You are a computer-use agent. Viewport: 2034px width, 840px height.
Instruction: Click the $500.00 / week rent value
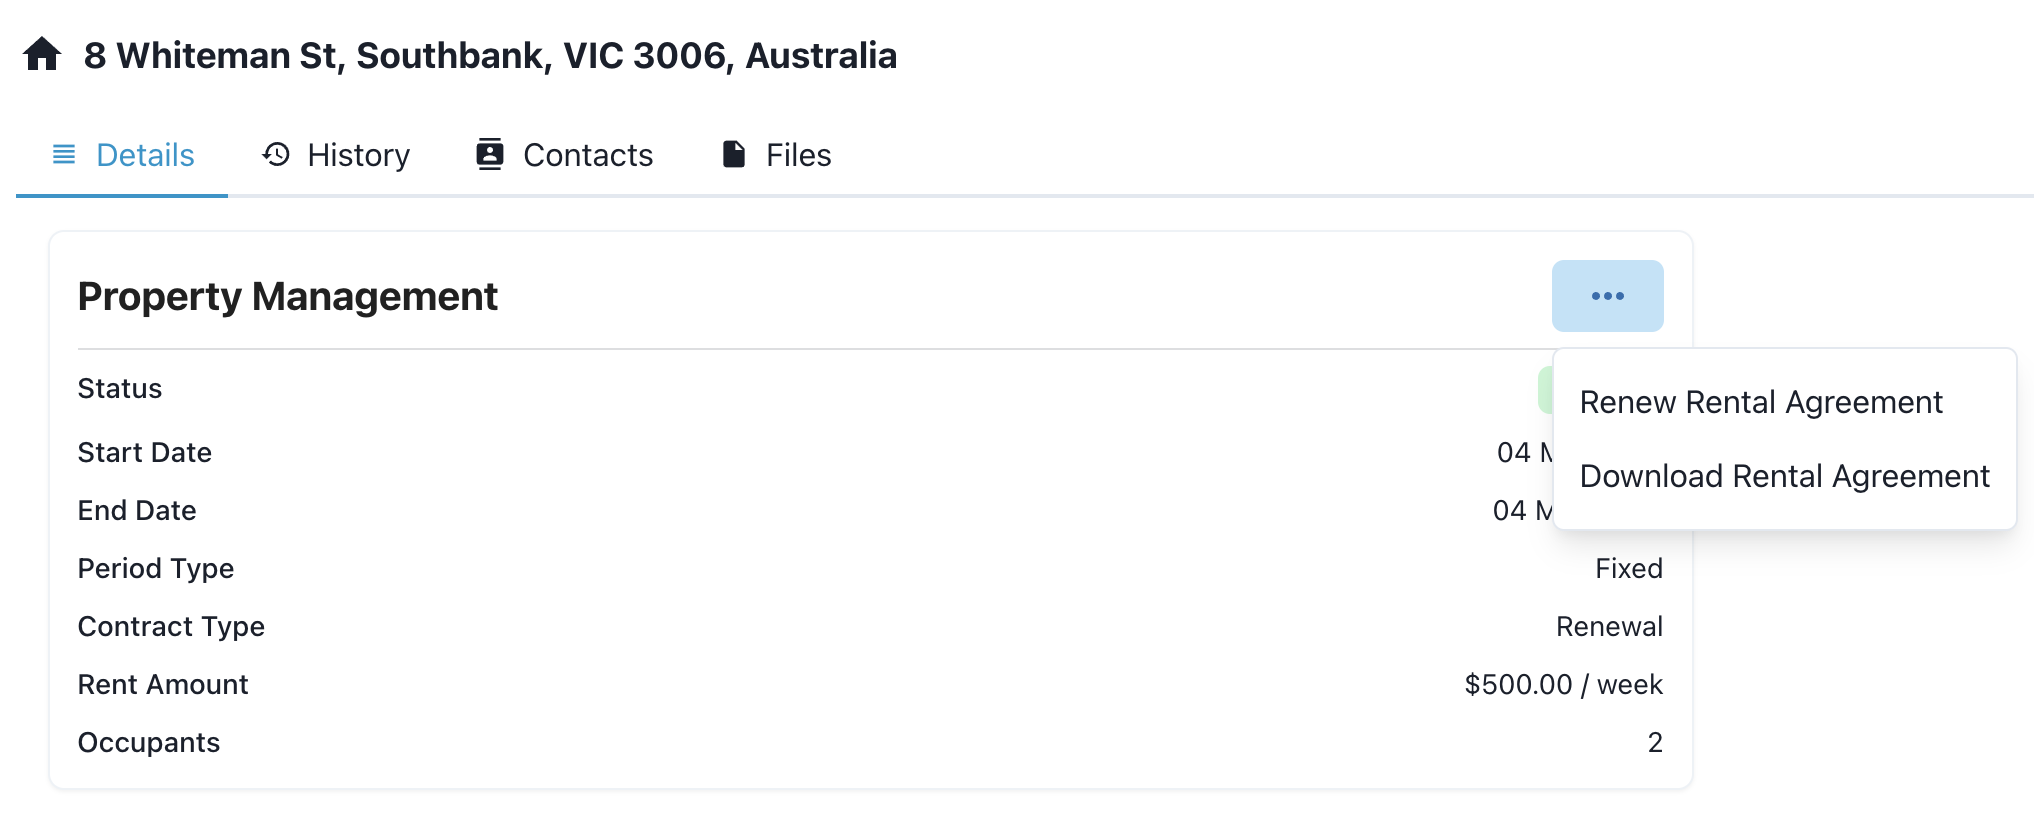pos(1563,684)
